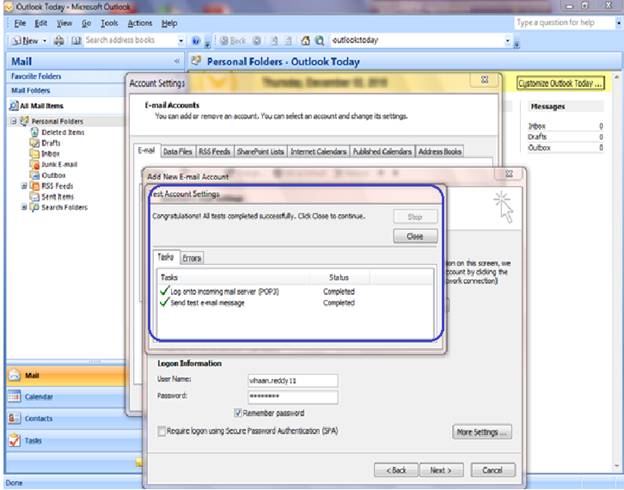Screen dimensions: 624x490
Task: Select All Mail Items
Action: point(37,106)
